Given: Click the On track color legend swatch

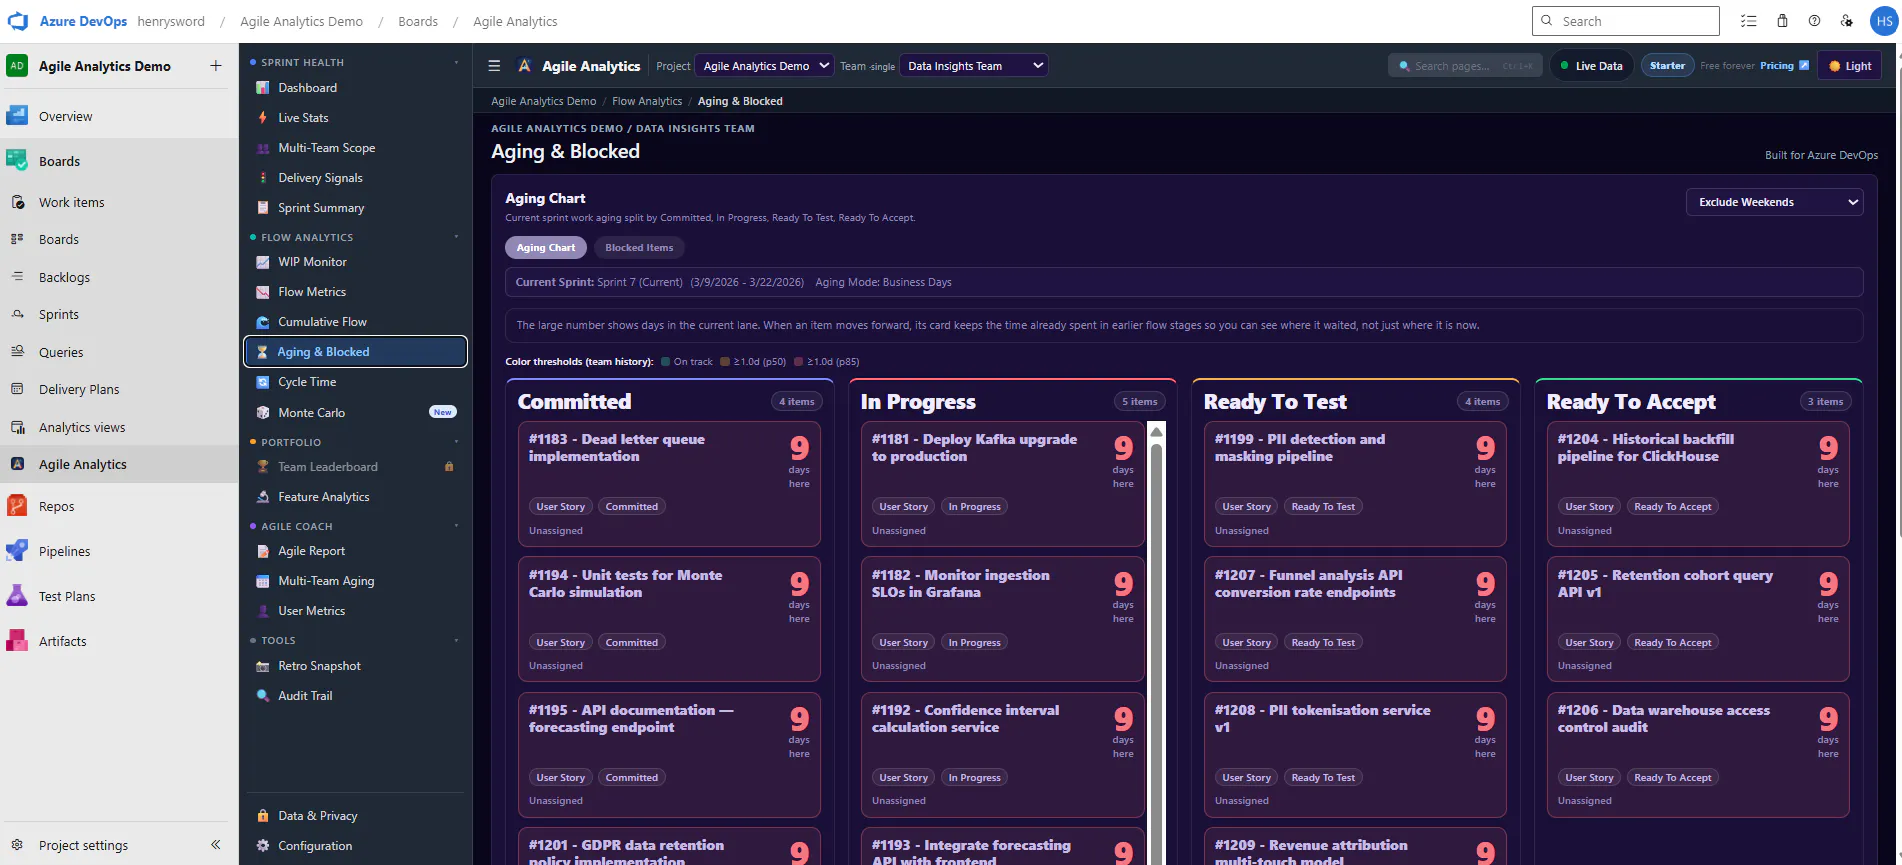Looking at the screenshot, I should (665, 362).
